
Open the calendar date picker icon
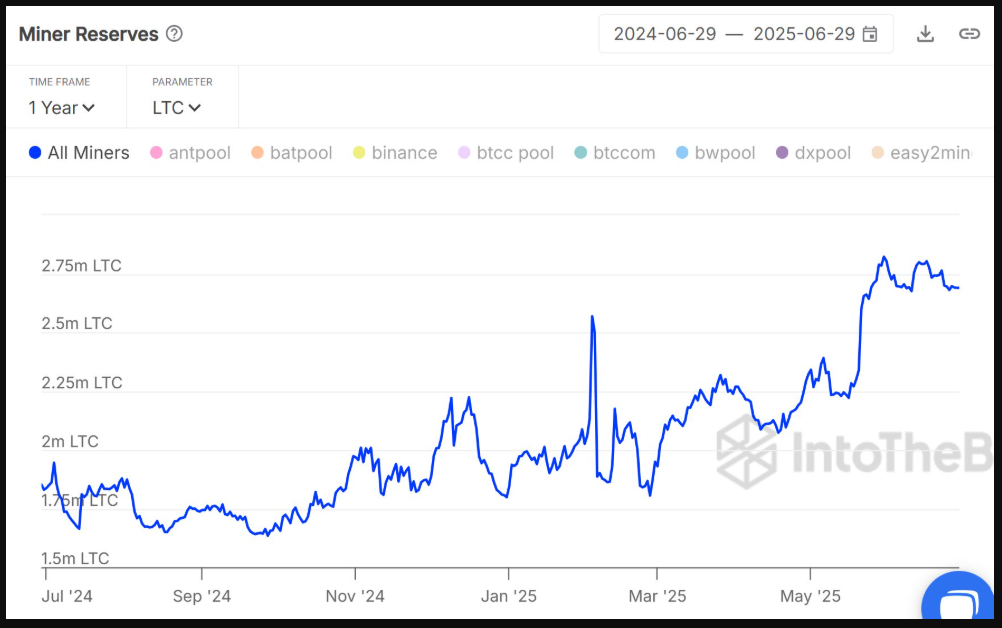pos(870,34)
